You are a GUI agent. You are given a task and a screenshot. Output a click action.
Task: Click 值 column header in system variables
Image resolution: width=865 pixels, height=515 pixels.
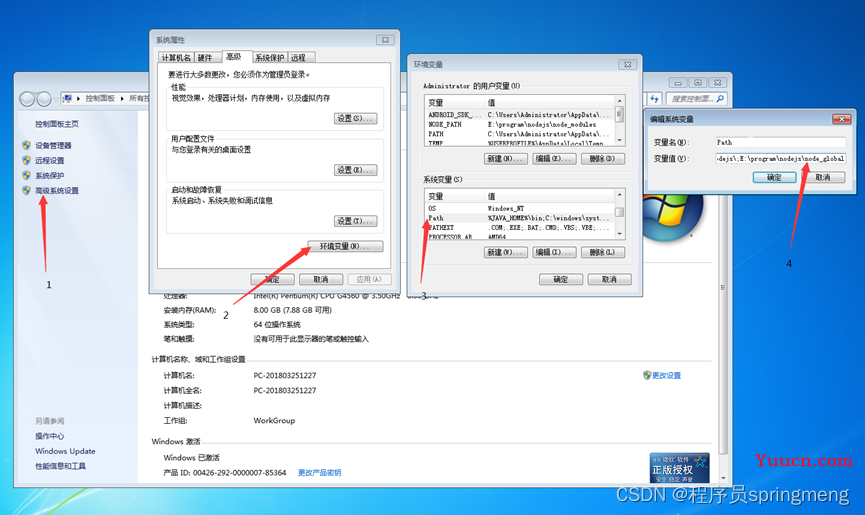(549, 196)
